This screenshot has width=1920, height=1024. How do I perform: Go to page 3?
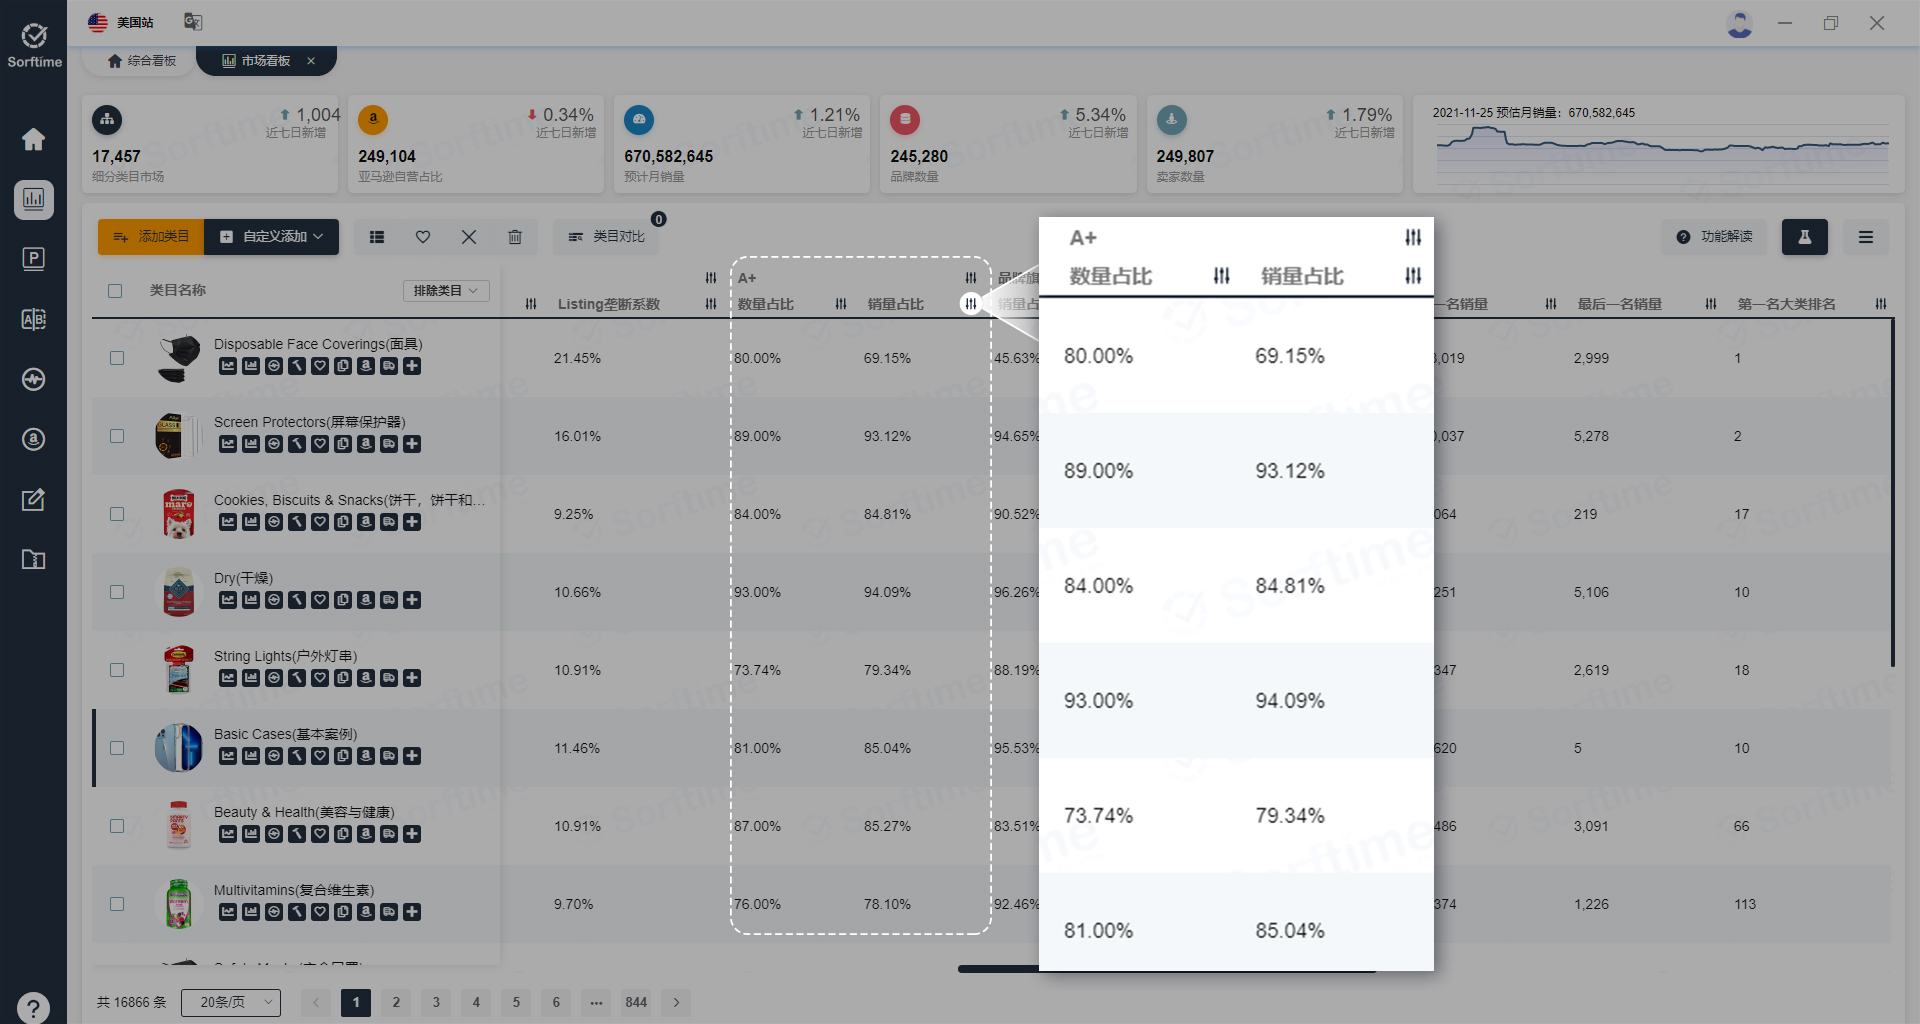(436, 1002)
